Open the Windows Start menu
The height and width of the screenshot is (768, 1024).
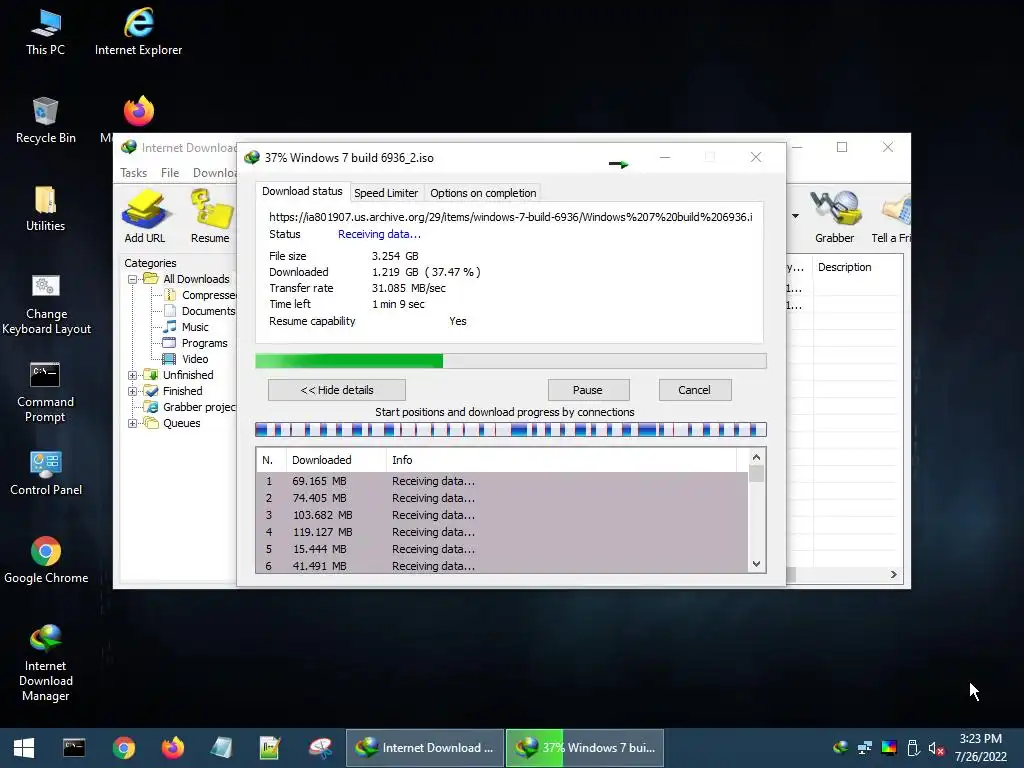(x=24, y=748)
